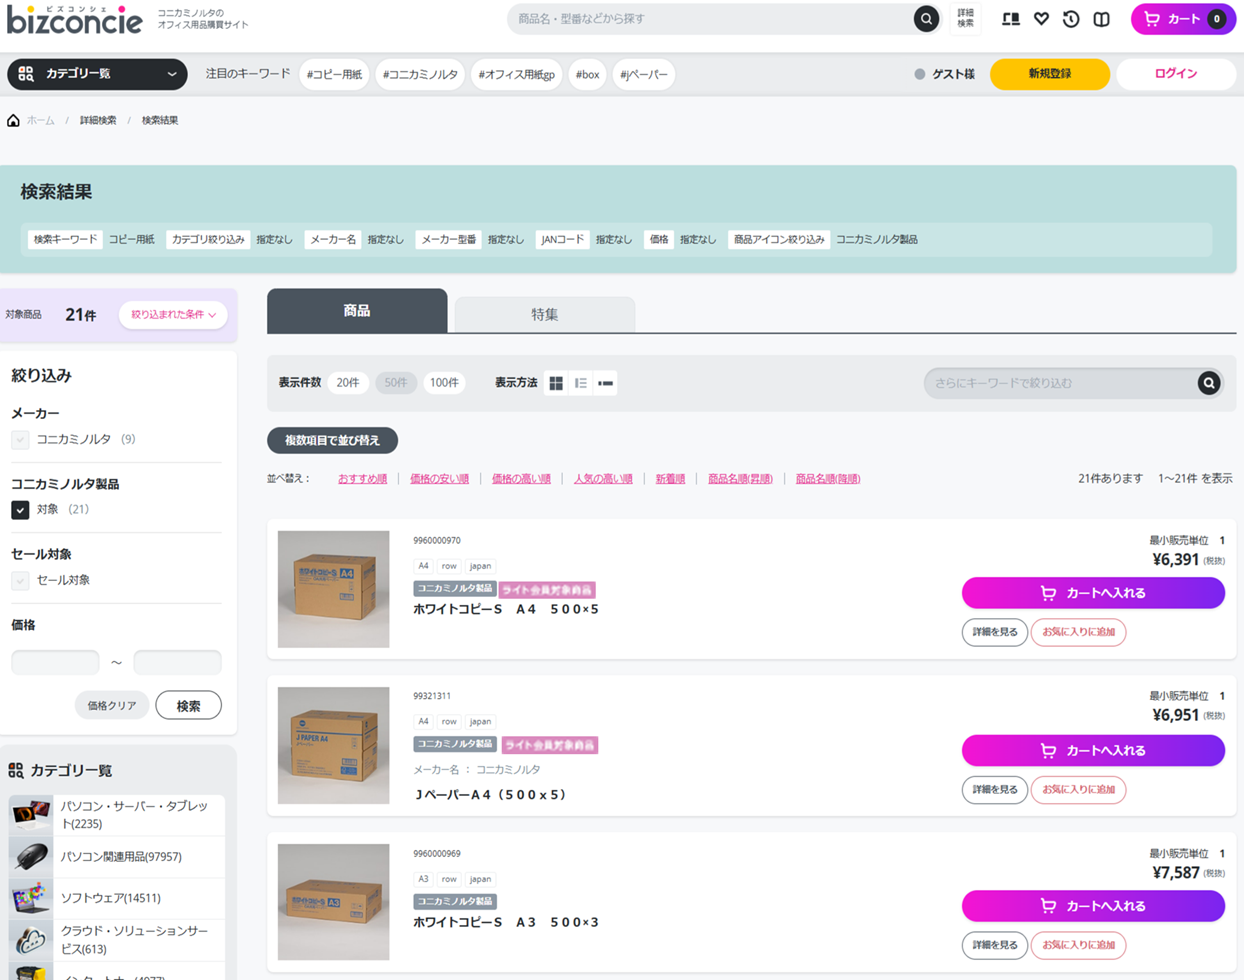Expand the カテゴリ一覧 dropdown menu
Screen dimensions: 1244x980
click(x=97, y=74)
